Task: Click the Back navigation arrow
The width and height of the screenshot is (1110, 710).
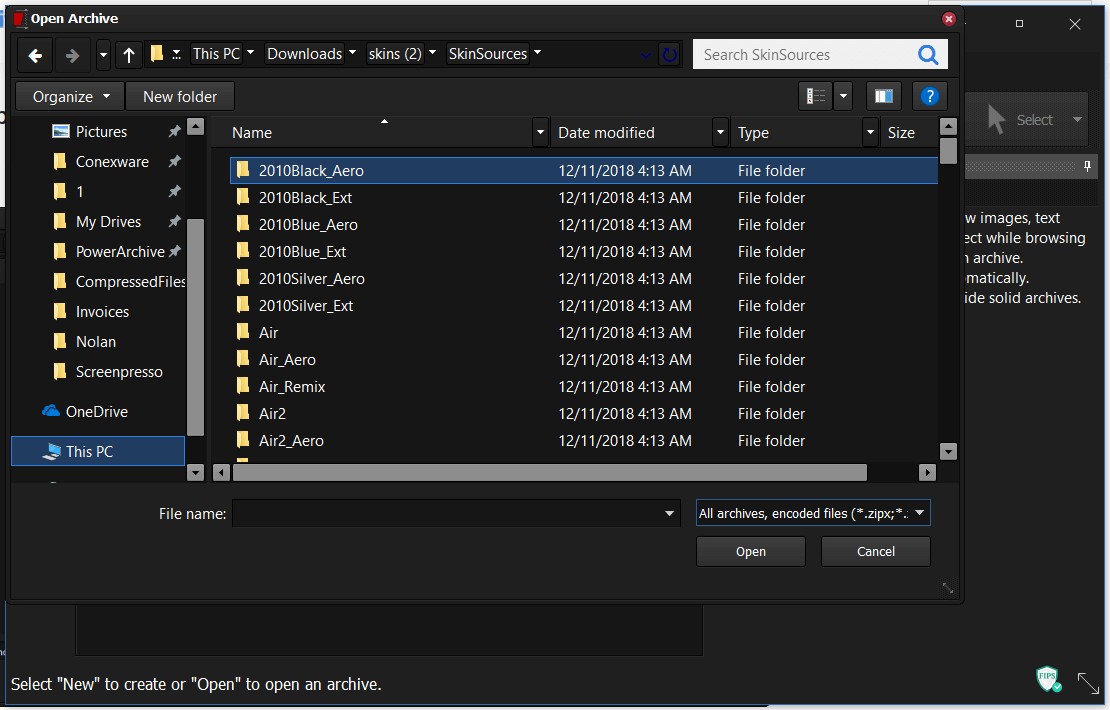Action: (x=35, y=56)
